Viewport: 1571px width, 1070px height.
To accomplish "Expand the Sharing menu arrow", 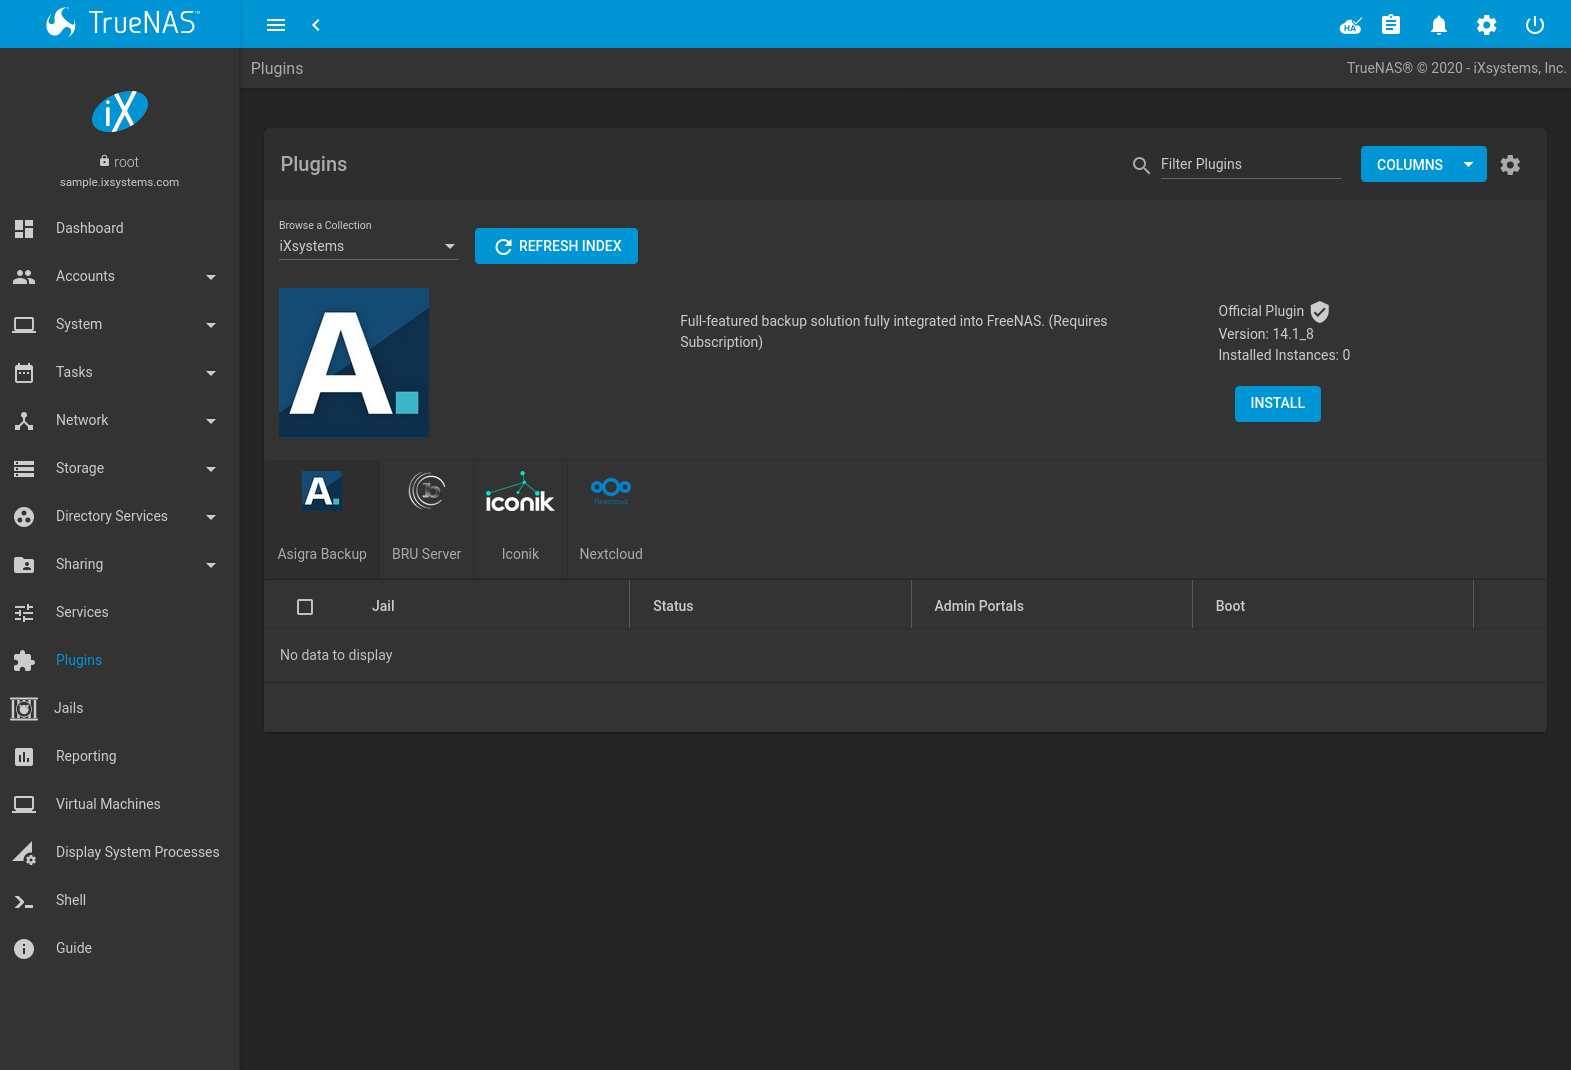I will point(211,565).
